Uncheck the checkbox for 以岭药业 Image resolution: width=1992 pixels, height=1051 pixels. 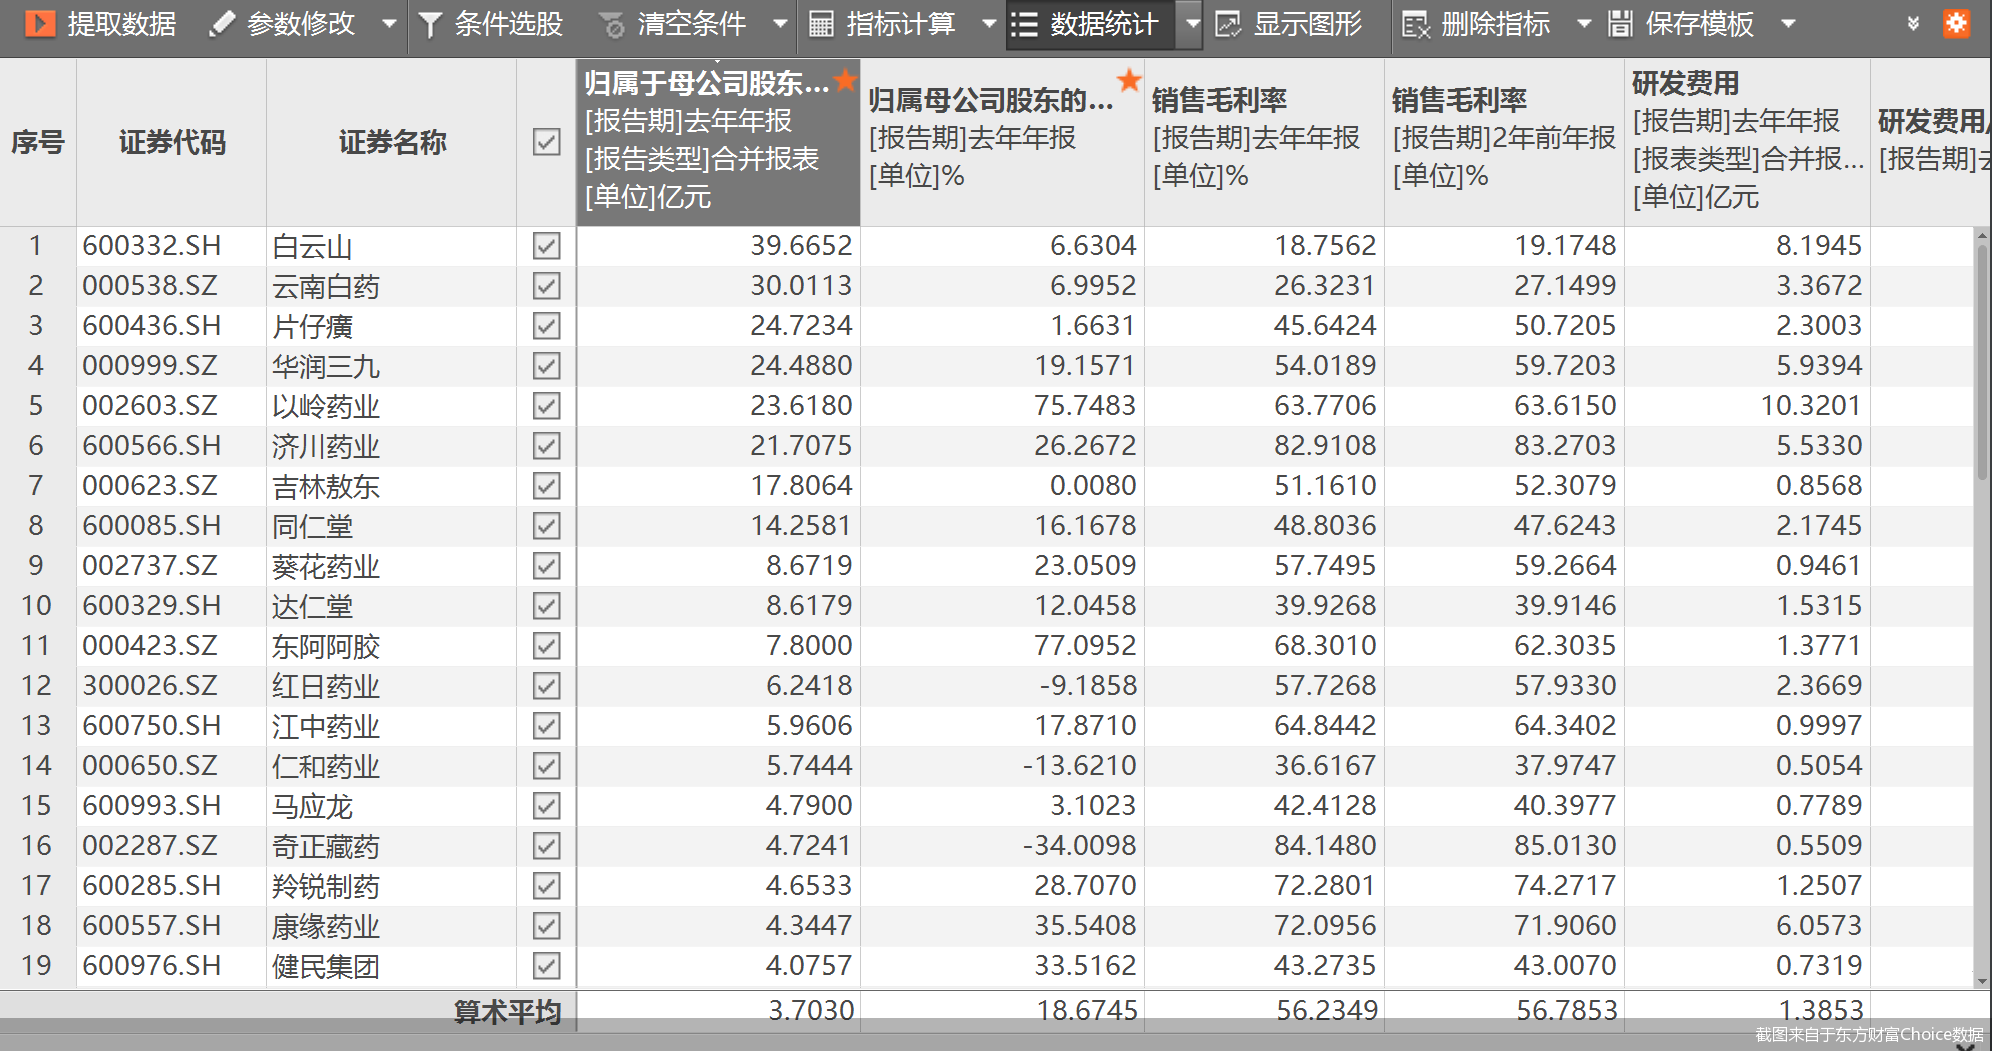coord(546,406)
